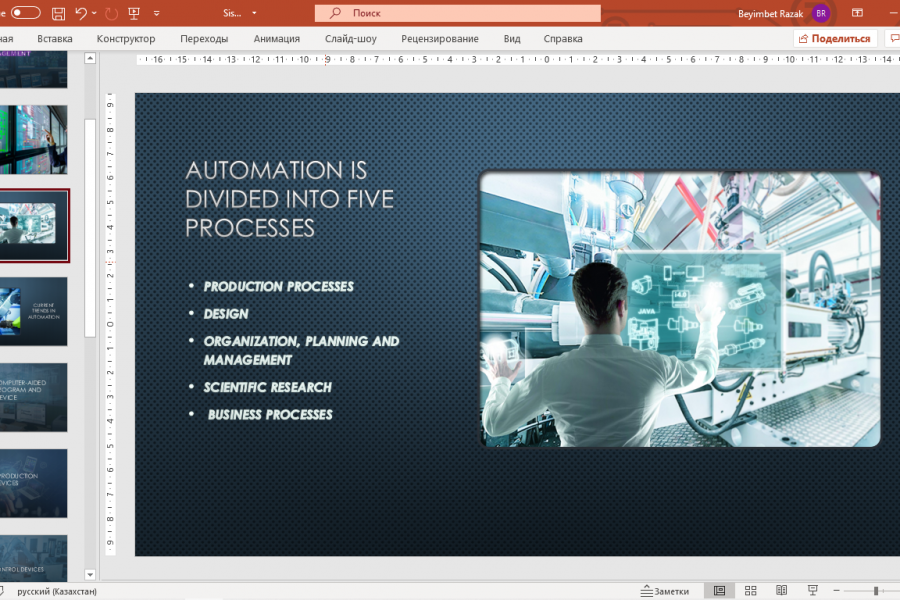Click the Redo/Repeat icon

pos(110,13)
